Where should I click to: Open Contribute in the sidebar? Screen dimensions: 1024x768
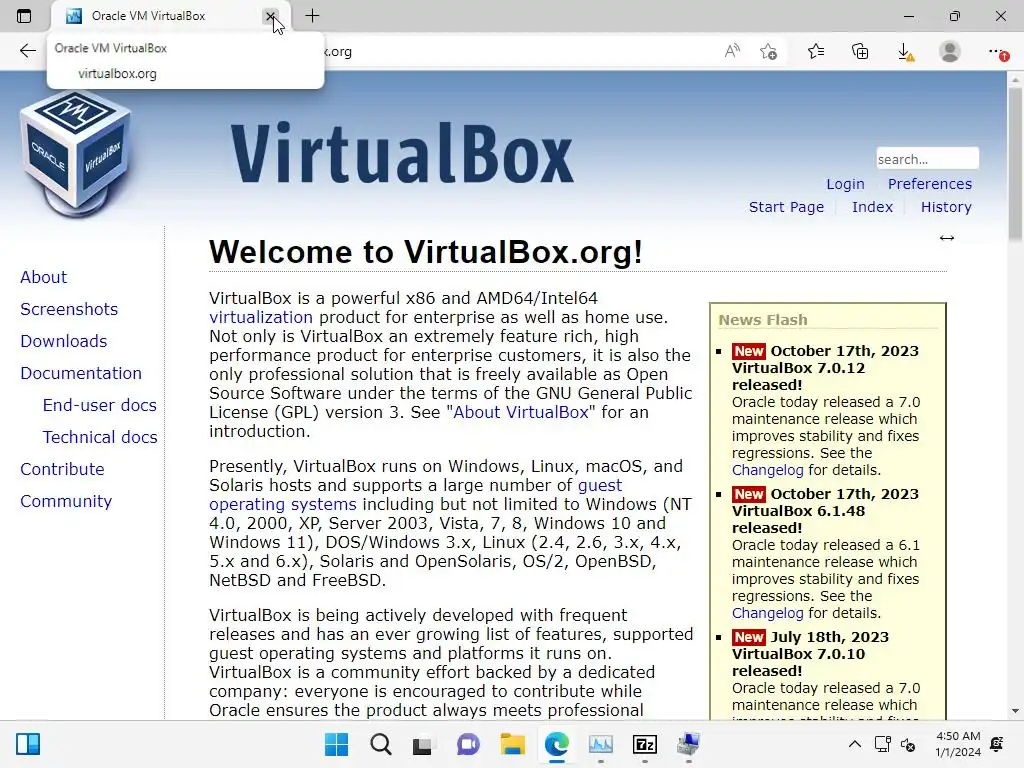pos(62,469)
